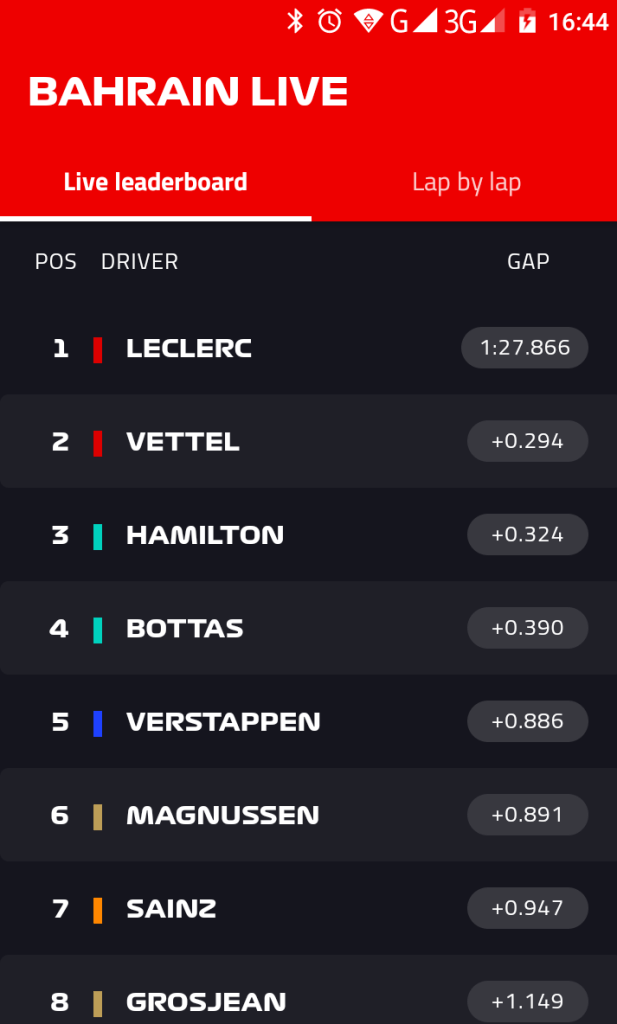
Task: Open the GROSJEAN driver entry
Action: [206, 1001]
